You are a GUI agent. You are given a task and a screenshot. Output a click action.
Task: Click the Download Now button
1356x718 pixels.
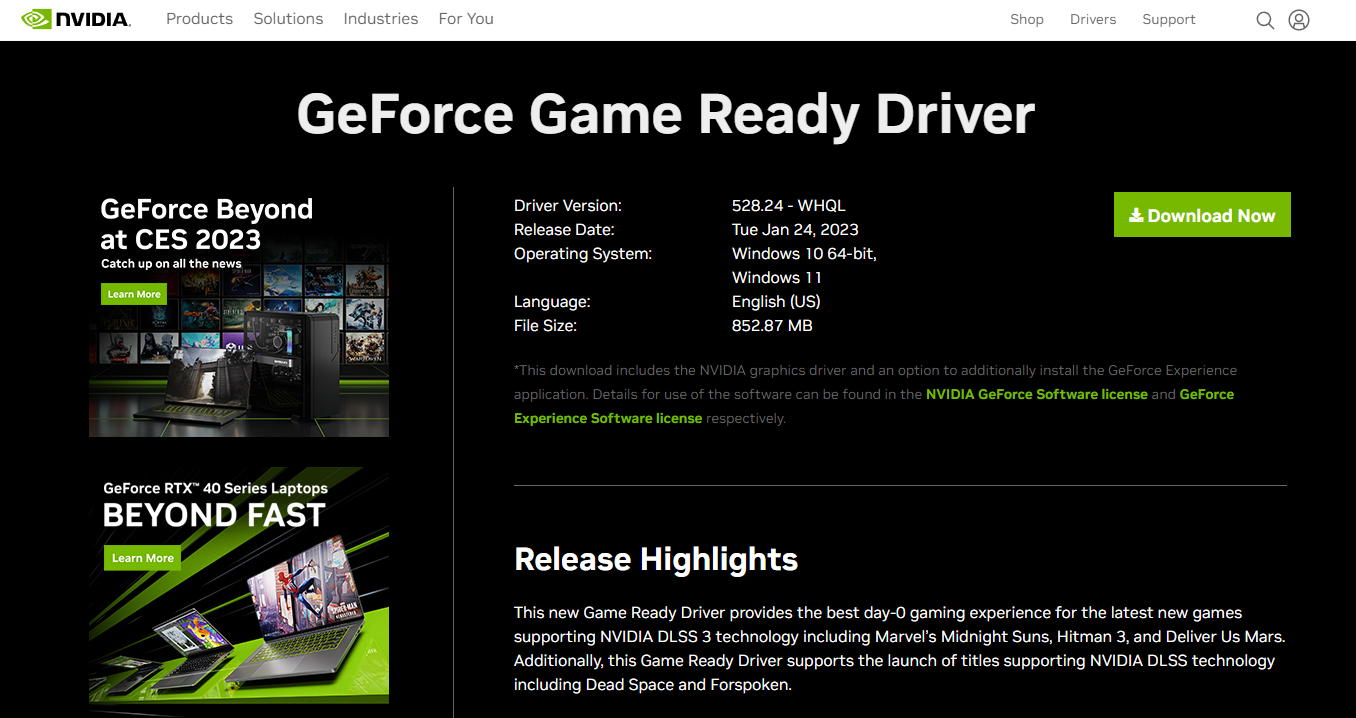(x=1202, y=215)
